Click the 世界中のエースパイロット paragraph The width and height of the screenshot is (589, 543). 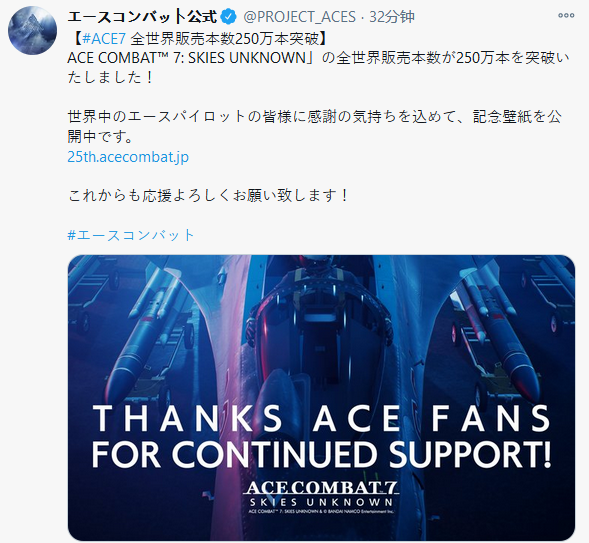click(x=315, y=127)
